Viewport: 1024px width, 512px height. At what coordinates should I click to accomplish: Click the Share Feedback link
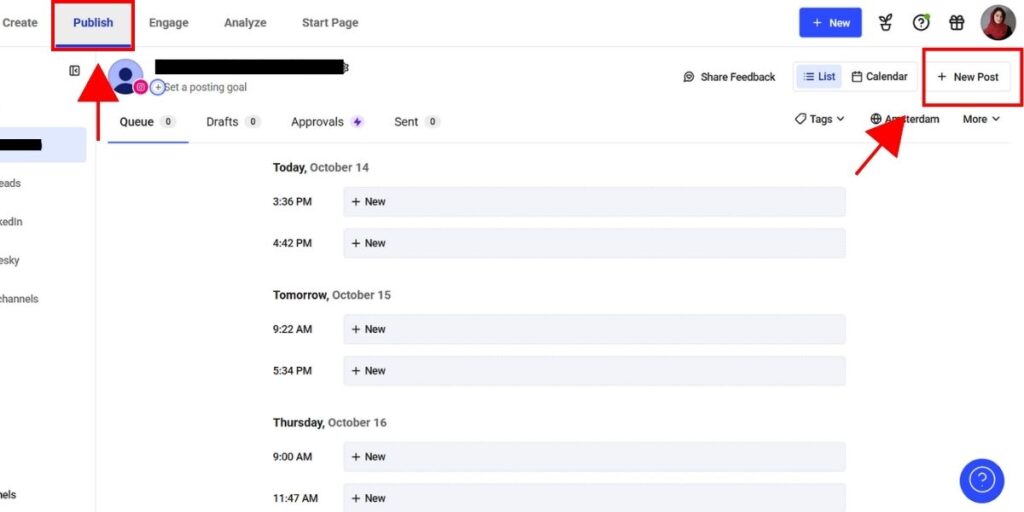729,77
